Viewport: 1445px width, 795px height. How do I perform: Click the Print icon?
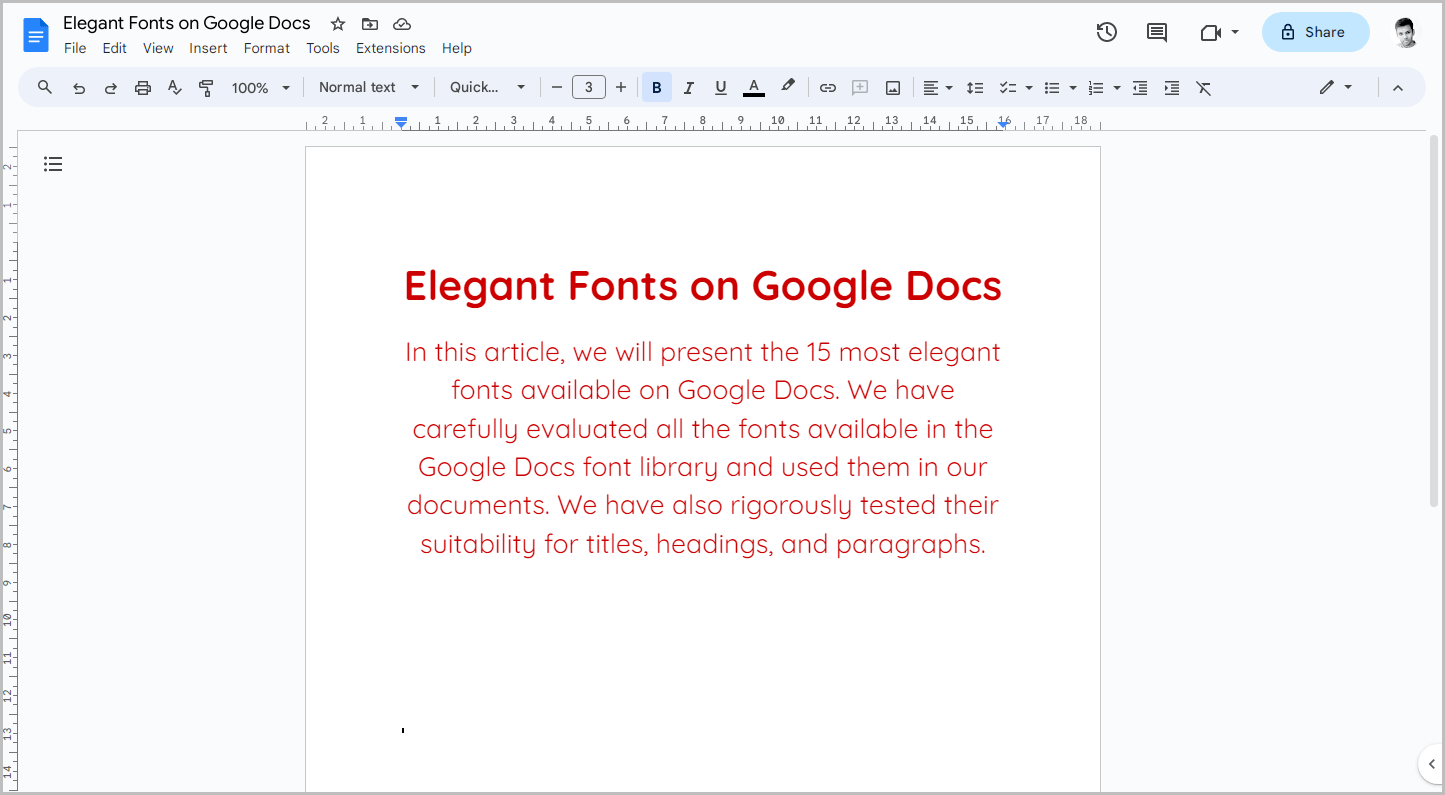[142, 87]
